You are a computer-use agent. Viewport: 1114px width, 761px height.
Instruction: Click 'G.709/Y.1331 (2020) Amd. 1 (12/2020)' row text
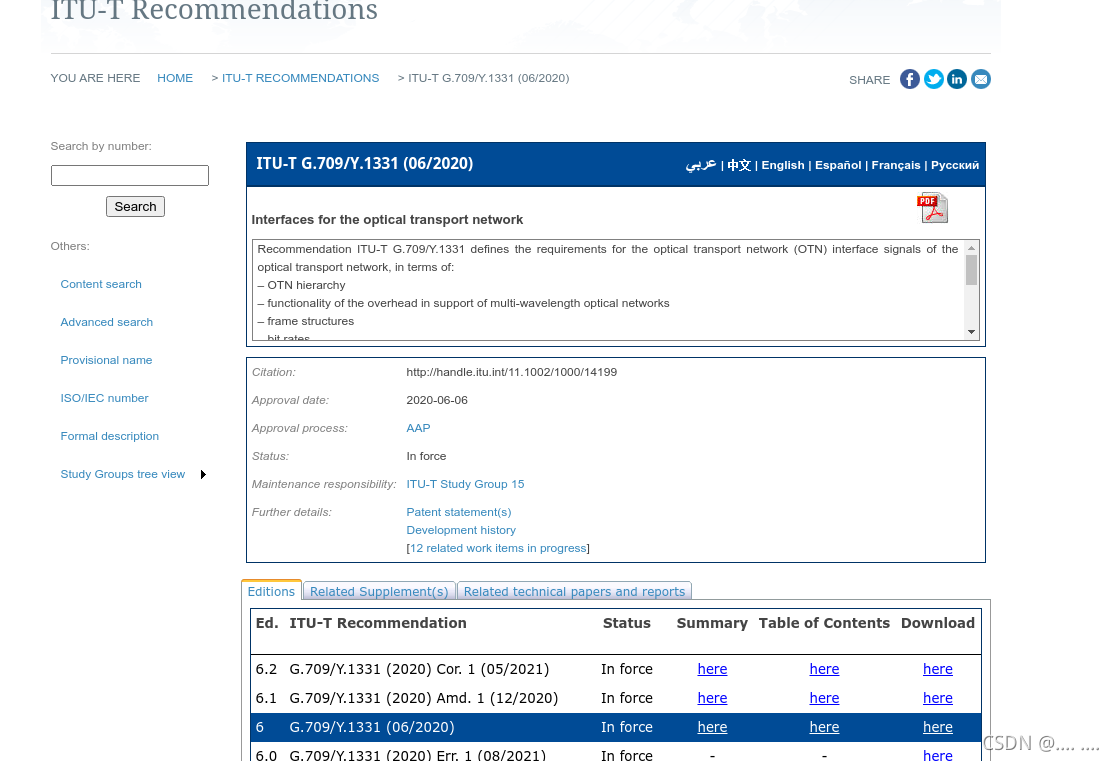tap(423, 698)
